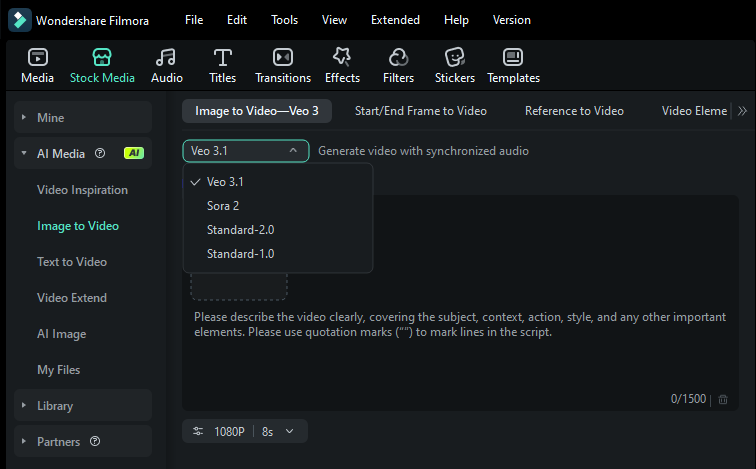Image resolution: width=756 pixels, height=469 pixels.
Task: Open the Transitions icon
Action: click(283, 57)
